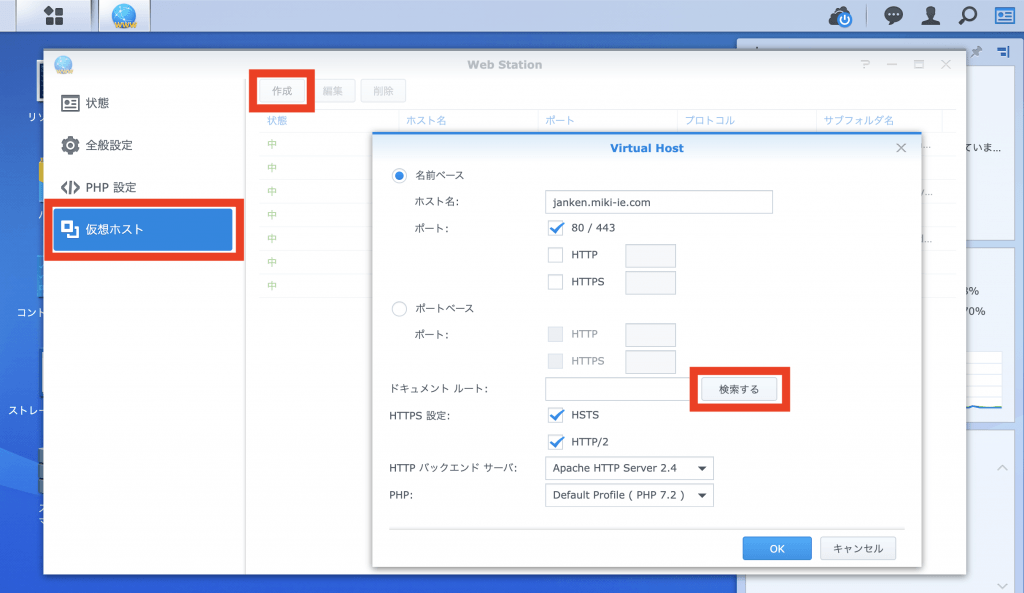Open the DSM main menu grid icon

coord(53,16)
